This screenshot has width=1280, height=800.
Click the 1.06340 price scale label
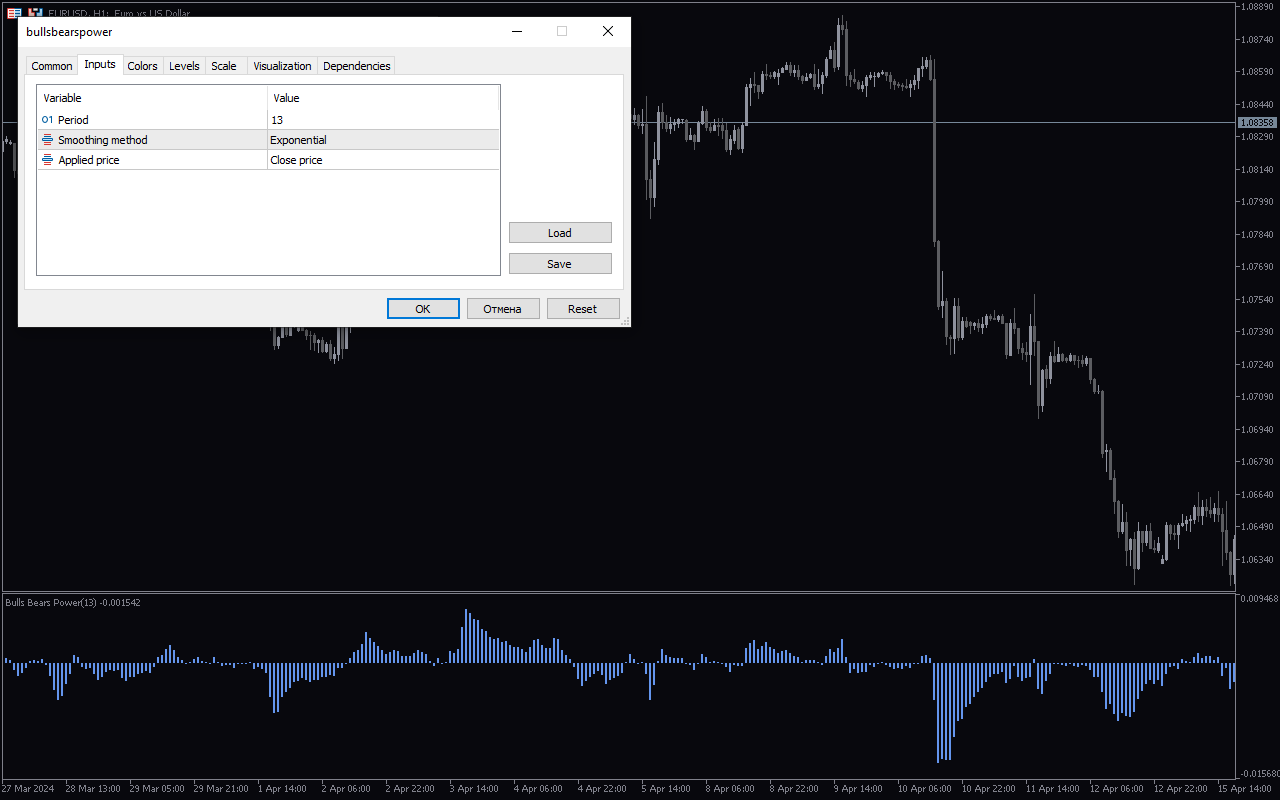(x=1258, y=559)
